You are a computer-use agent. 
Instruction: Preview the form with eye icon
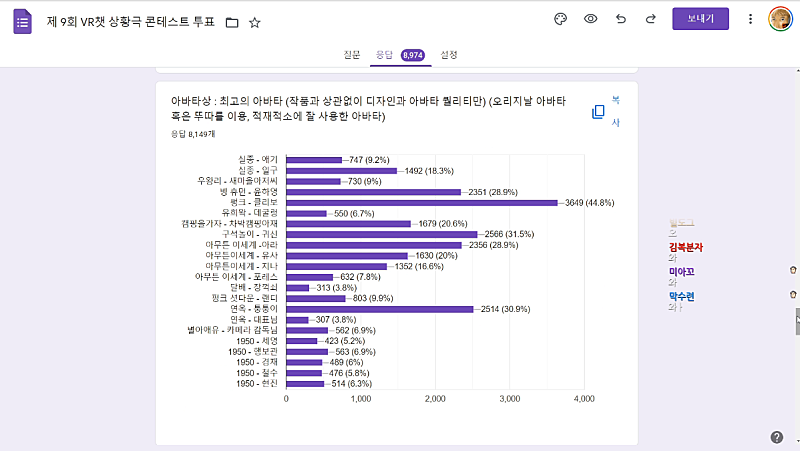[590, 19]
